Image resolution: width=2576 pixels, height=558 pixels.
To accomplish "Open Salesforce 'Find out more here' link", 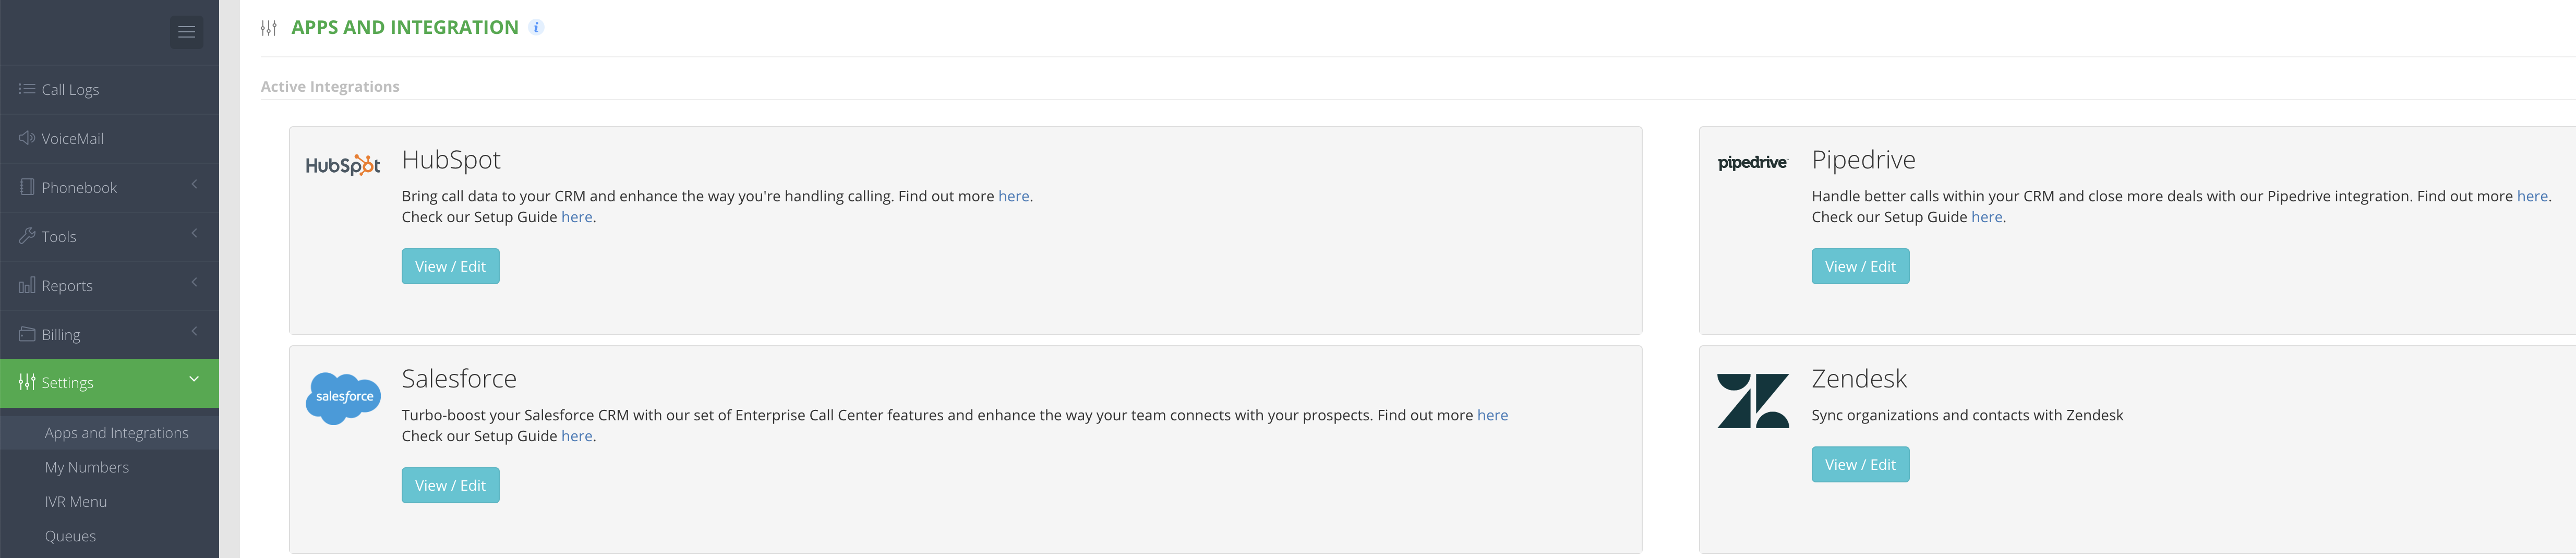I will 1492,415.
